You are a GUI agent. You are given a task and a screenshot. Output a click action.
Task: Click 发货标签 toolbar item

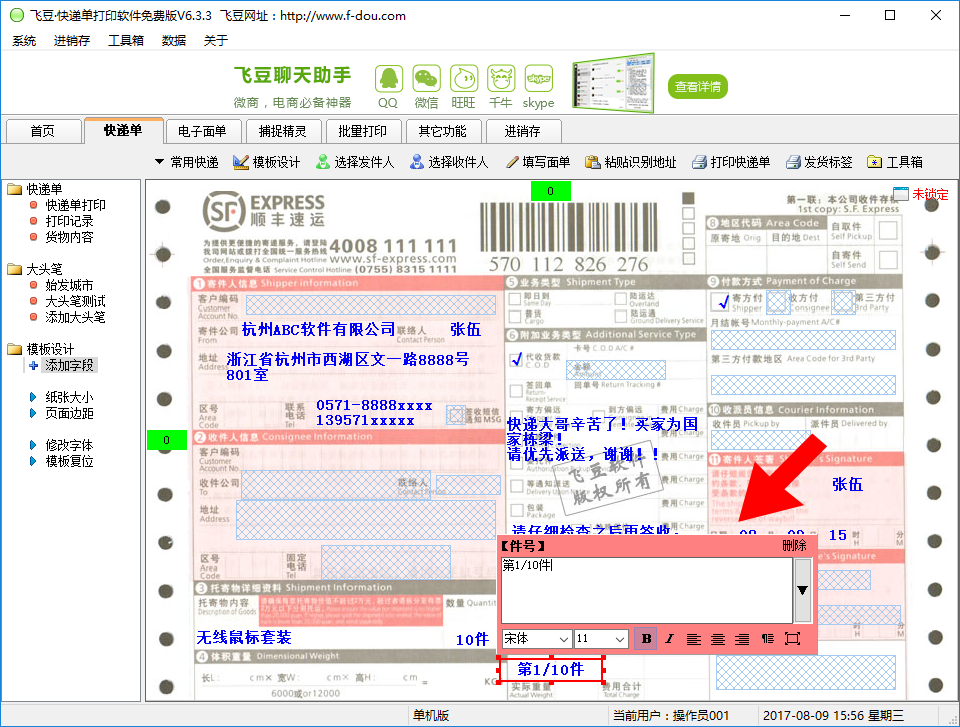pyautogui.click(x=819, y=162)
